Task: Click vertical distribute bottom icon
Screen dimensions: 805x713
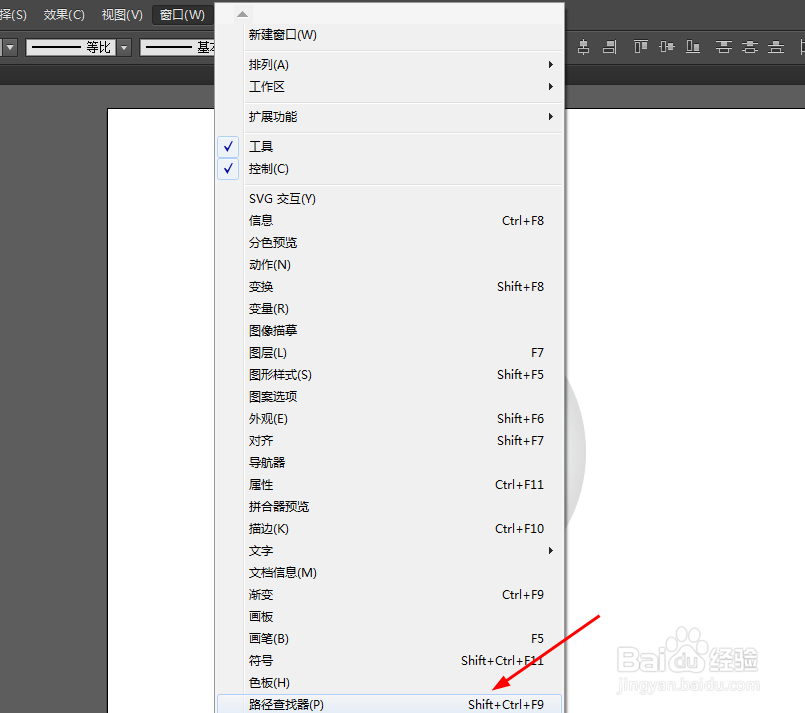Action: pos(776,47)
